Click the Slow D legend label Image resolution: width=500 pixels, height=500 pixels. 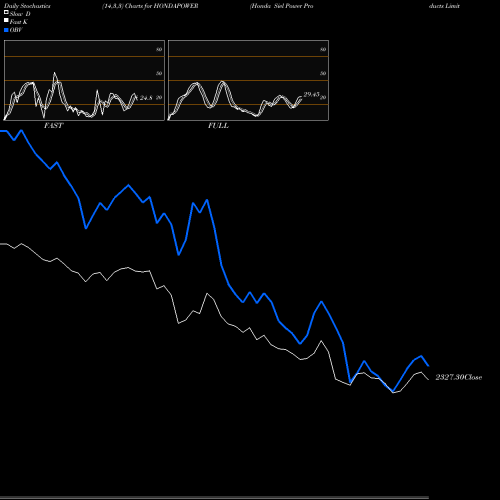click(20, 14)
